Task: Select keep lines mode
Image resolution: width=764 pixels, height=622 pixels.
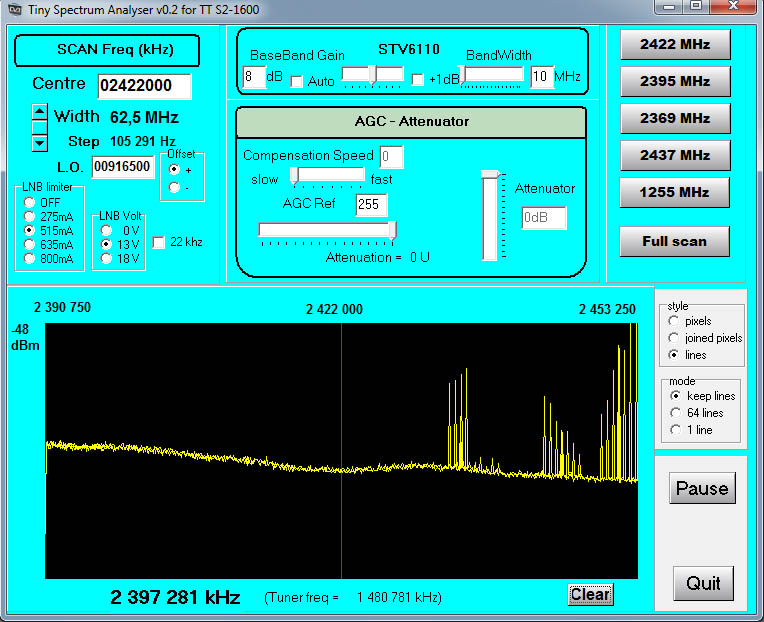Action: [x=675, y=396]
